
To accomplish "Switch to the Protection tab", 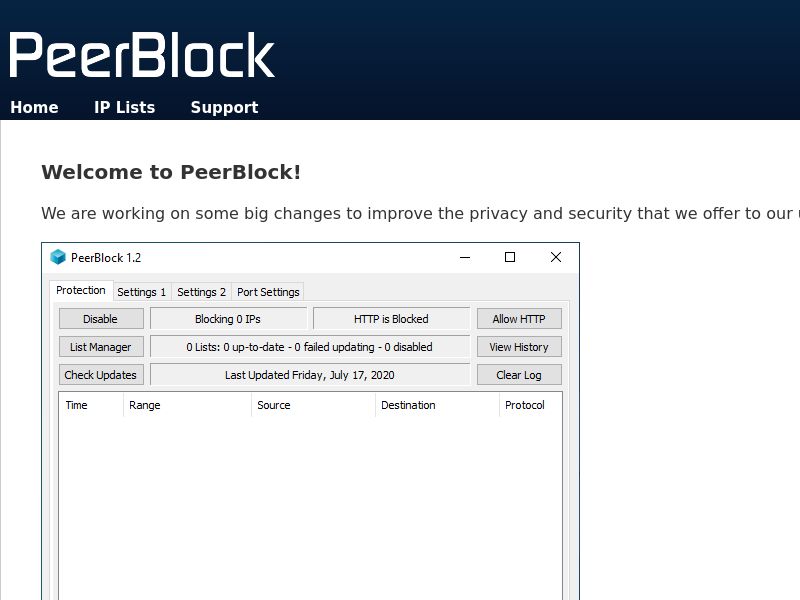I will (80, 291).
